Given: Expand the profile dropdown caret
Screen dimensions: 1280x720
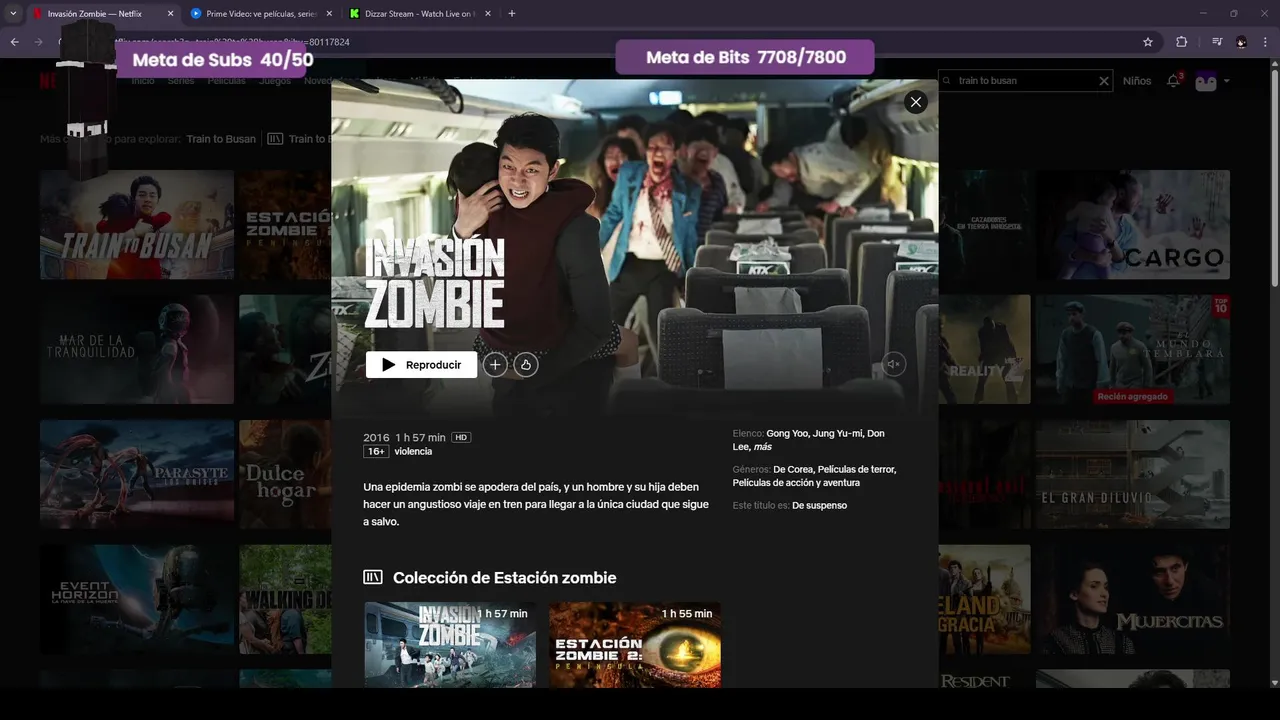Looking at the screenshot, I should click(x=1226, y=81).
